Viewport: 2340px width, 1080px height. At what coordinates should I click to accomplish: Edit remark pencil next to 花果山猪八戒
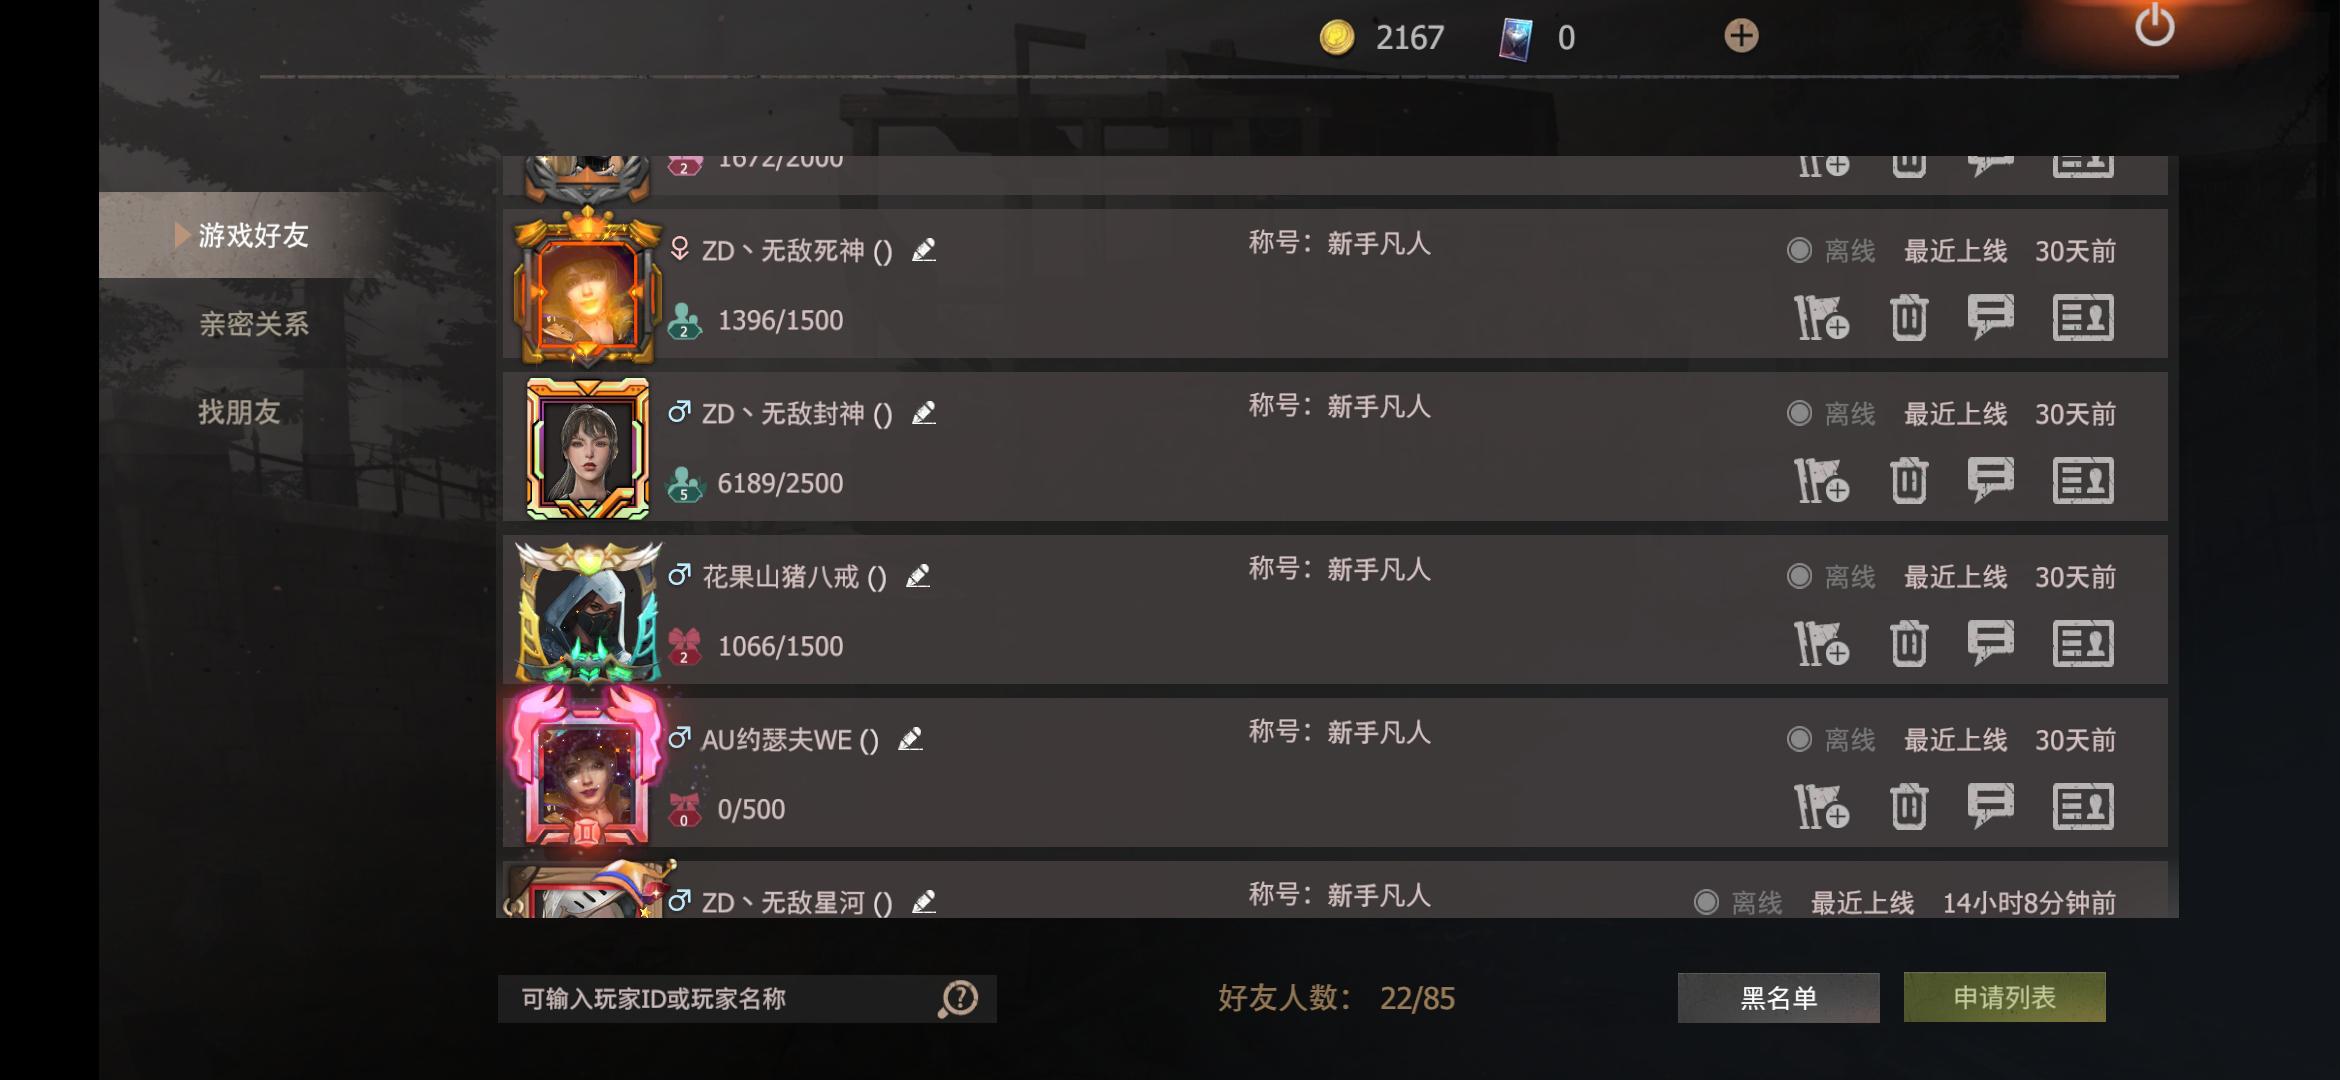(918, 576)
